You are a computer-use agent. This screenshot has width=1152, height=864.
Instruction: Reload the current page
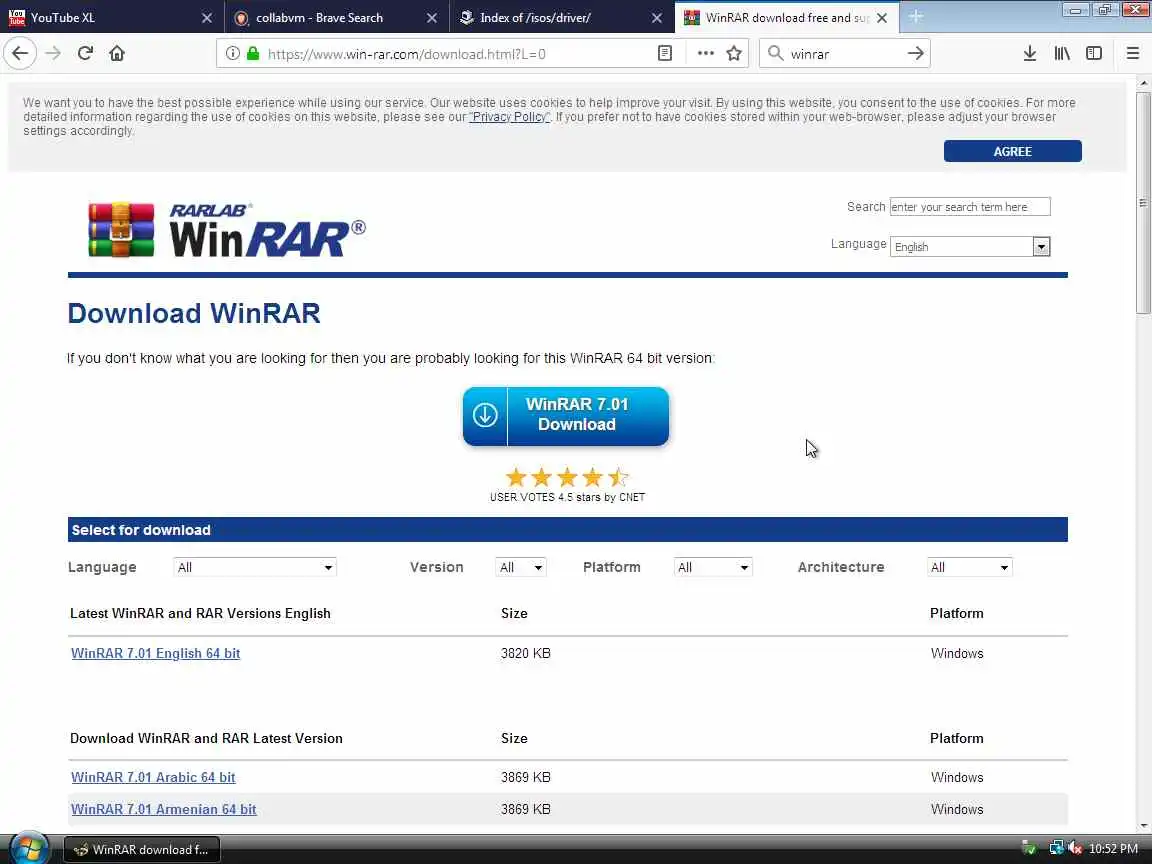click(85, 54)
